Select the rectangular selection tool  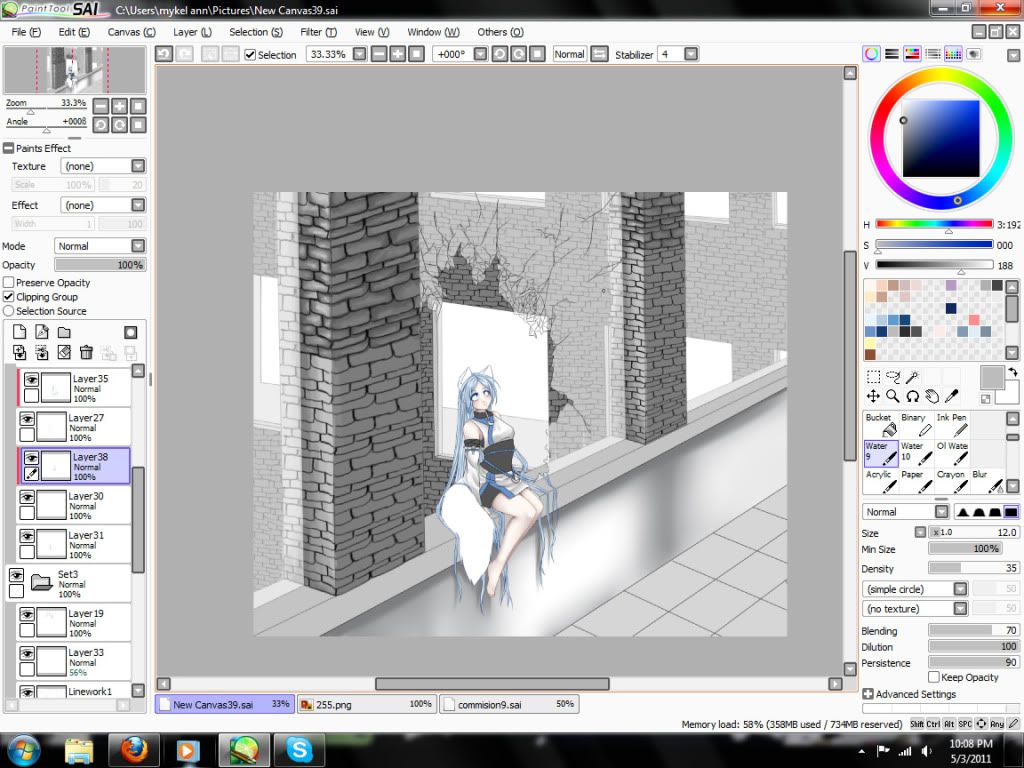(x=873, y=377)
